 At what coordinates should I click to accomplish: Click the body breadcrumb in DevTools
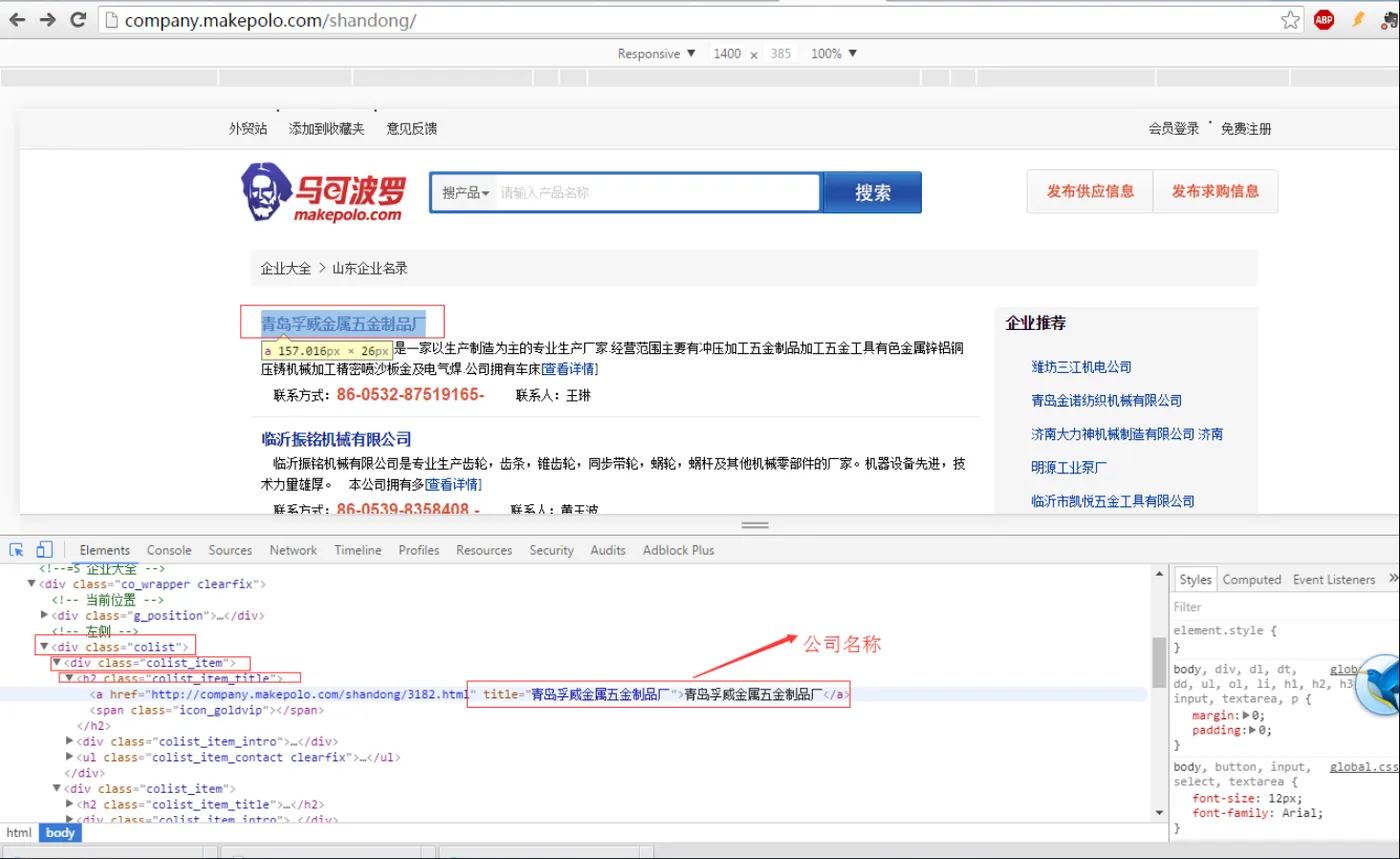[60, 833]
